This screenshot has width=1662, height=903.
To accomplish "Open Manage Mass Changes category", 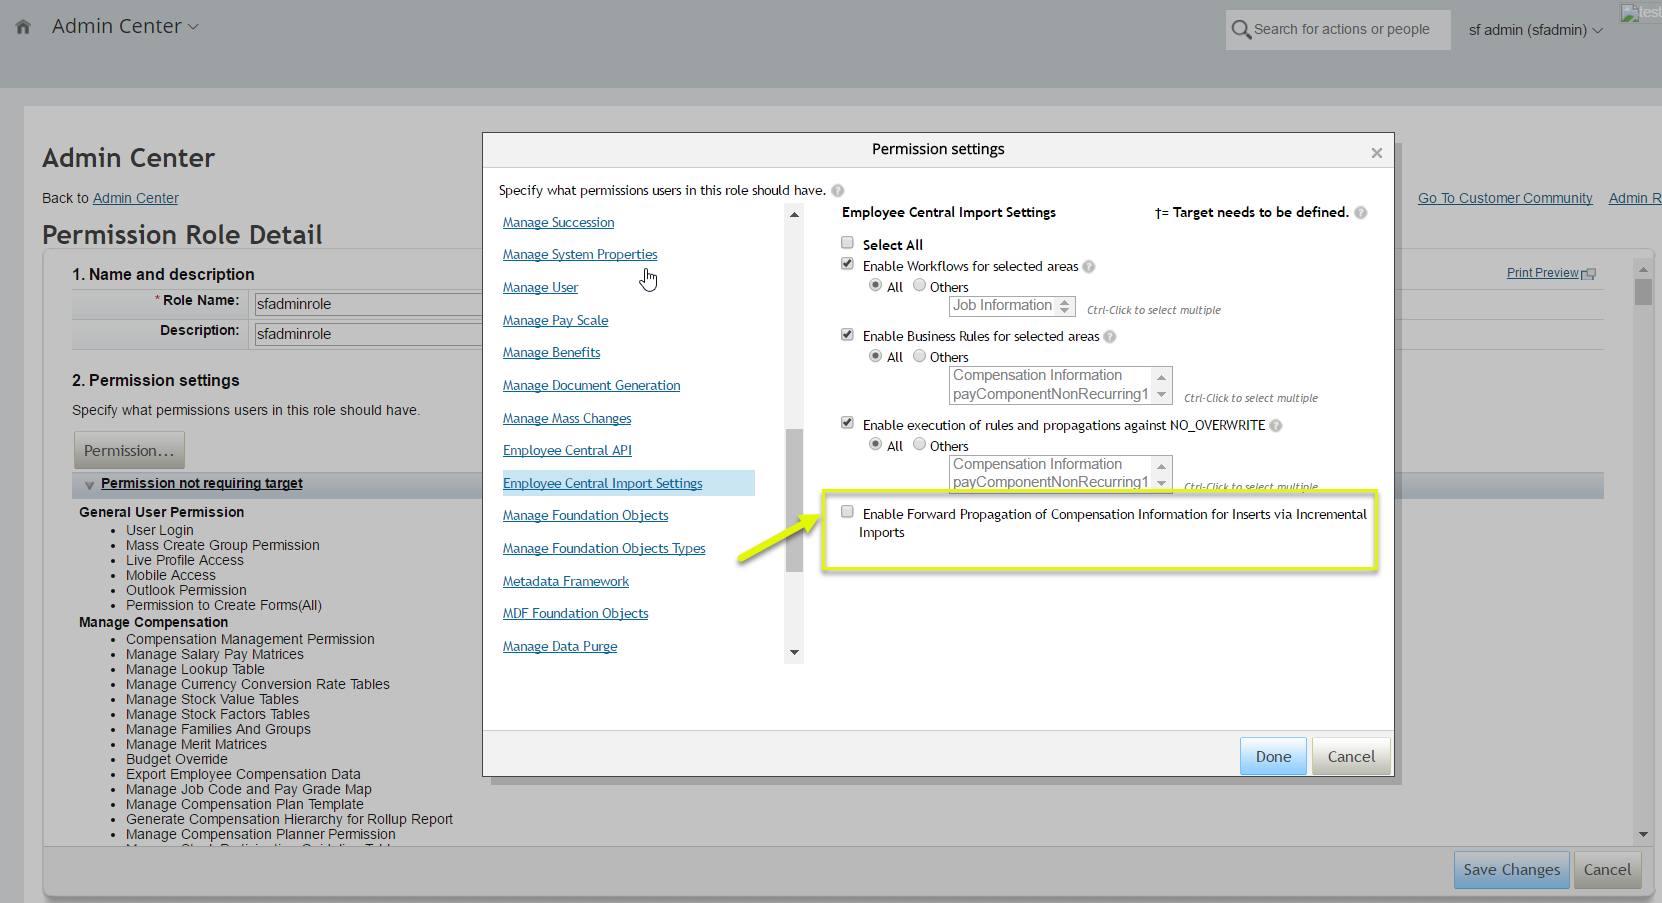I will click(x=567, y=419).
